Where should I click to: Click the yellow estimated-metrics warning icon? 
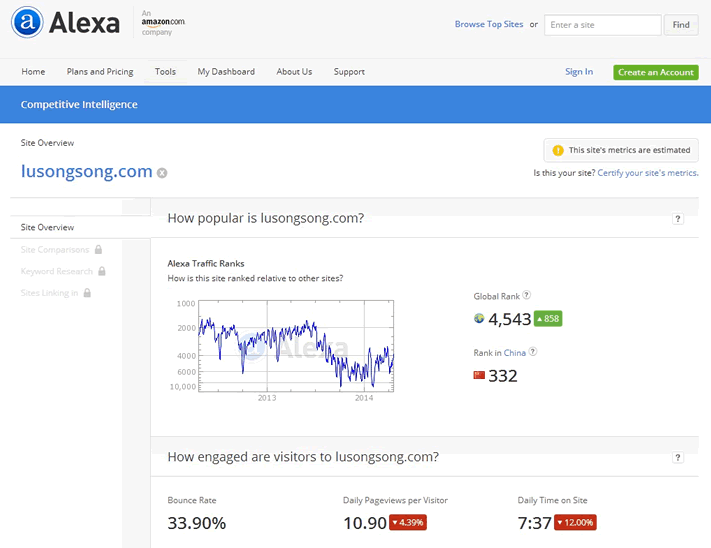point(558,150)
